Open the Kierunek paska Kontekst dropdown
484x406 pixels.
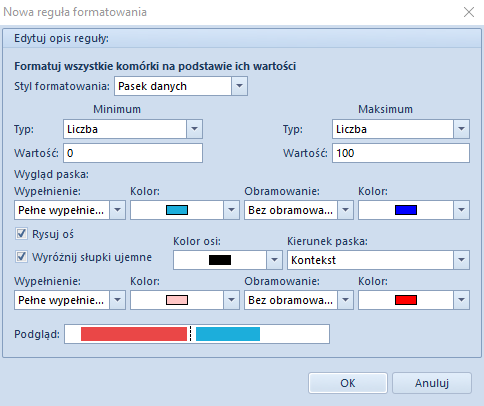pos(378,260)
